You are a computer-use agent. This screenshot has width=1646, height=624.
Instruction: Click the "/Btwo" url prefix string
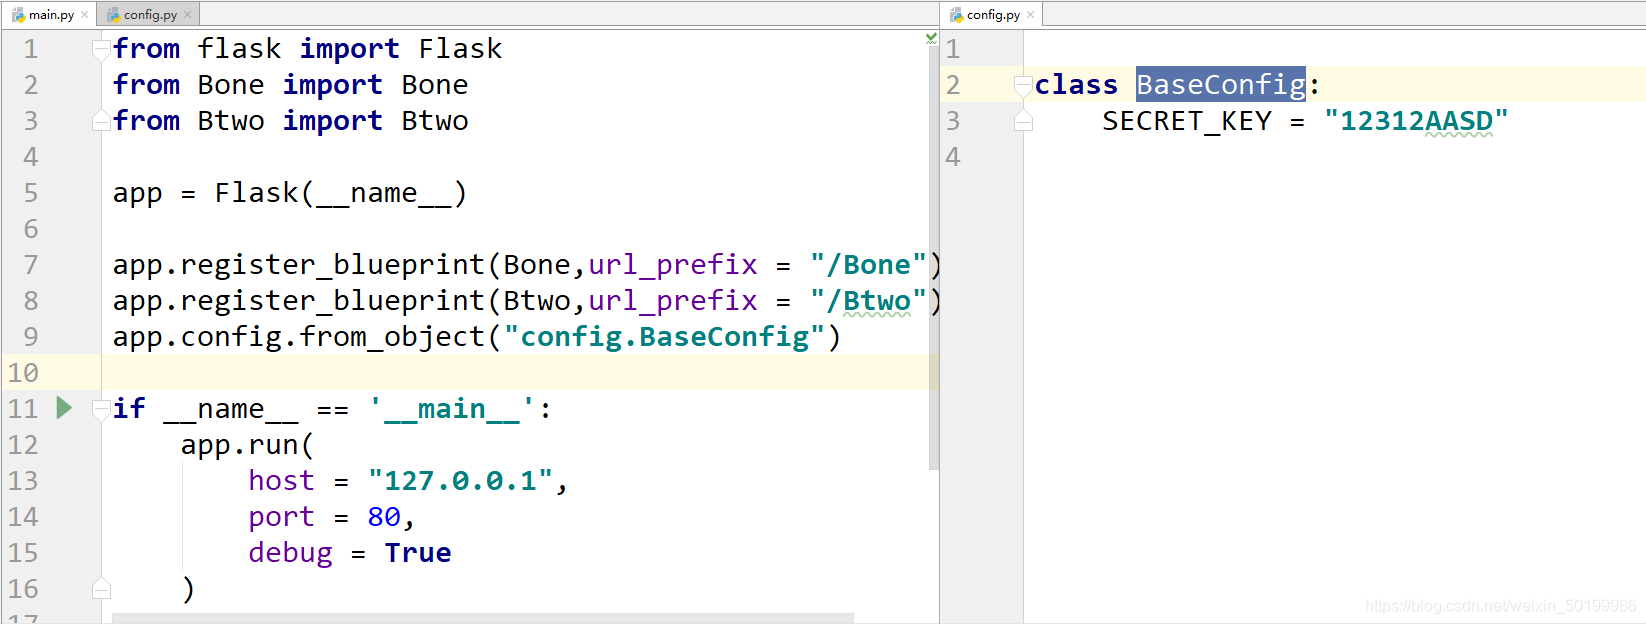coord(869,301)
